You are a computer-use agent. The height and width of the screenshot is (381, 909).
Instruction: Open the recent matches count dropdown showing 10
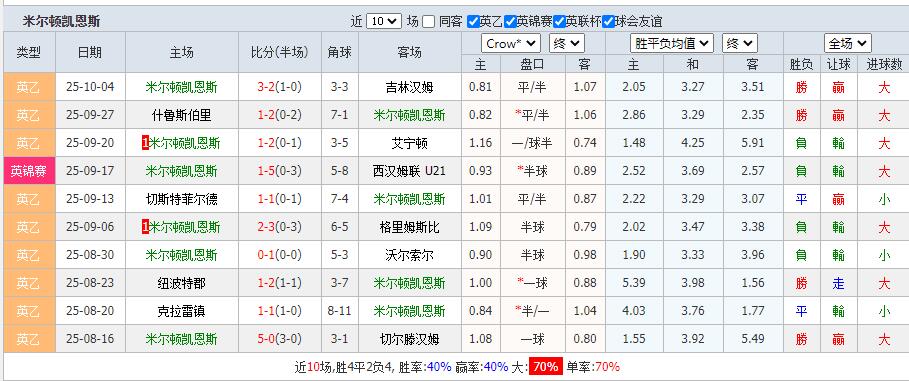(384, 22)
